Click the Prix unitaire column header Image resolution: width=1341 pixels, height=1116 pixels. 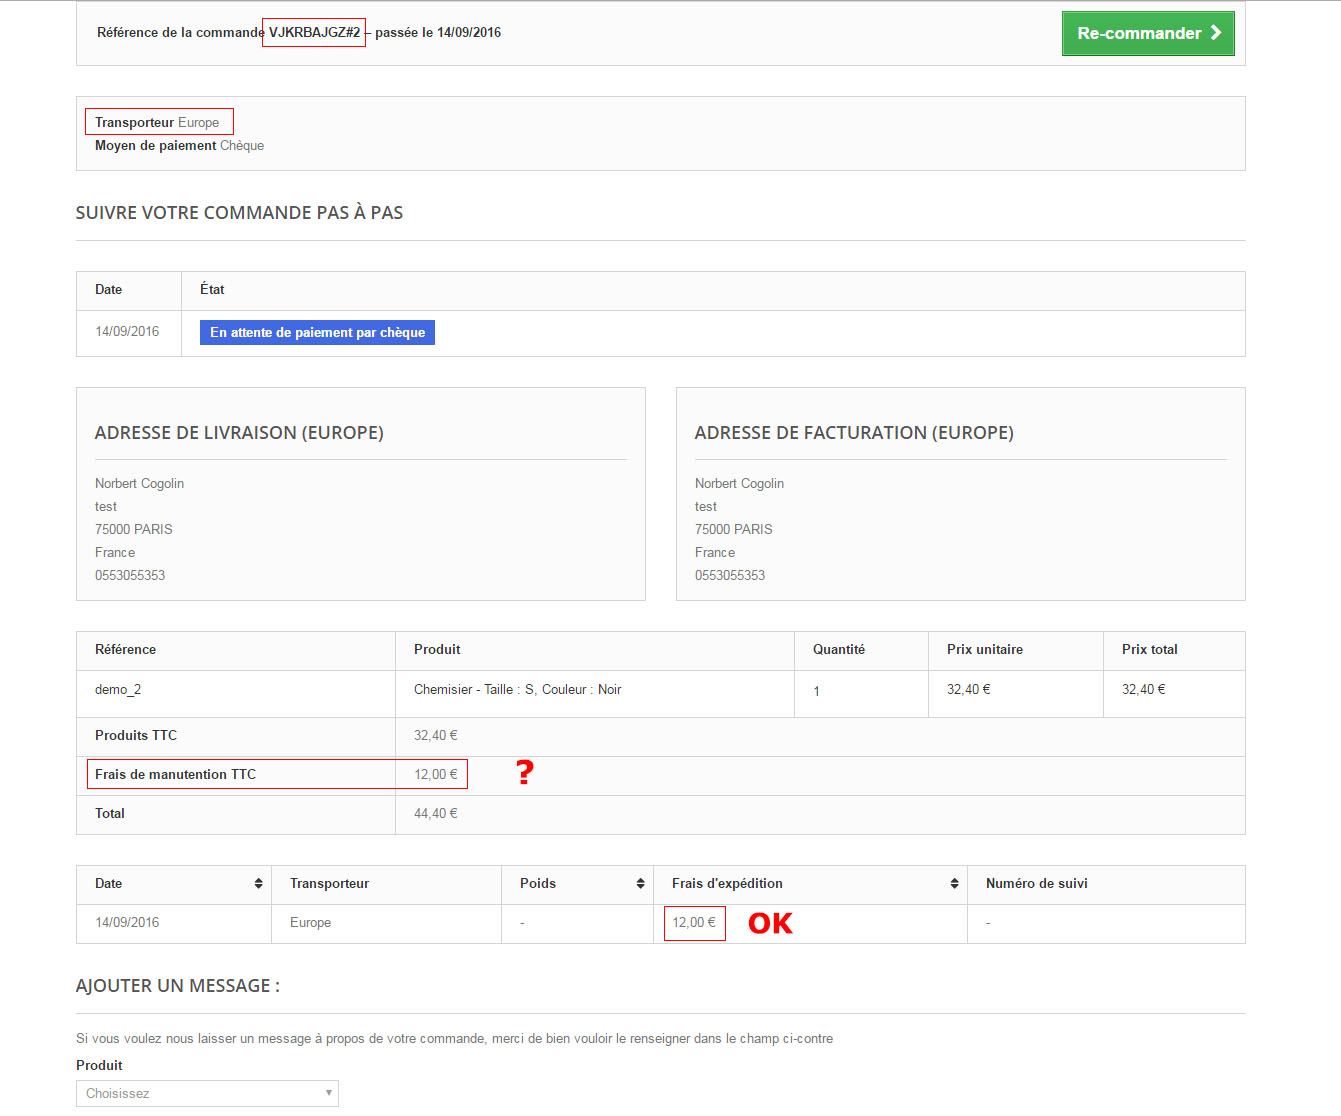pos(984,649)
